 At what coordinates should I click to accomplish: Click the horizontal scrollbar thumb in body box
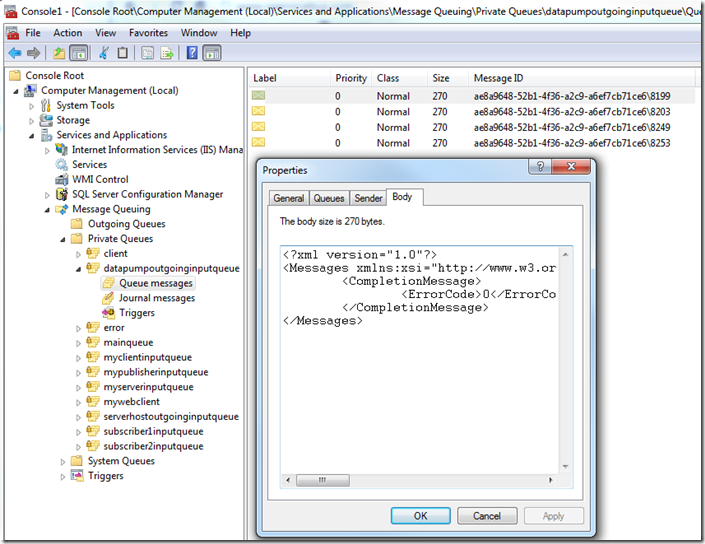point(323,480)
